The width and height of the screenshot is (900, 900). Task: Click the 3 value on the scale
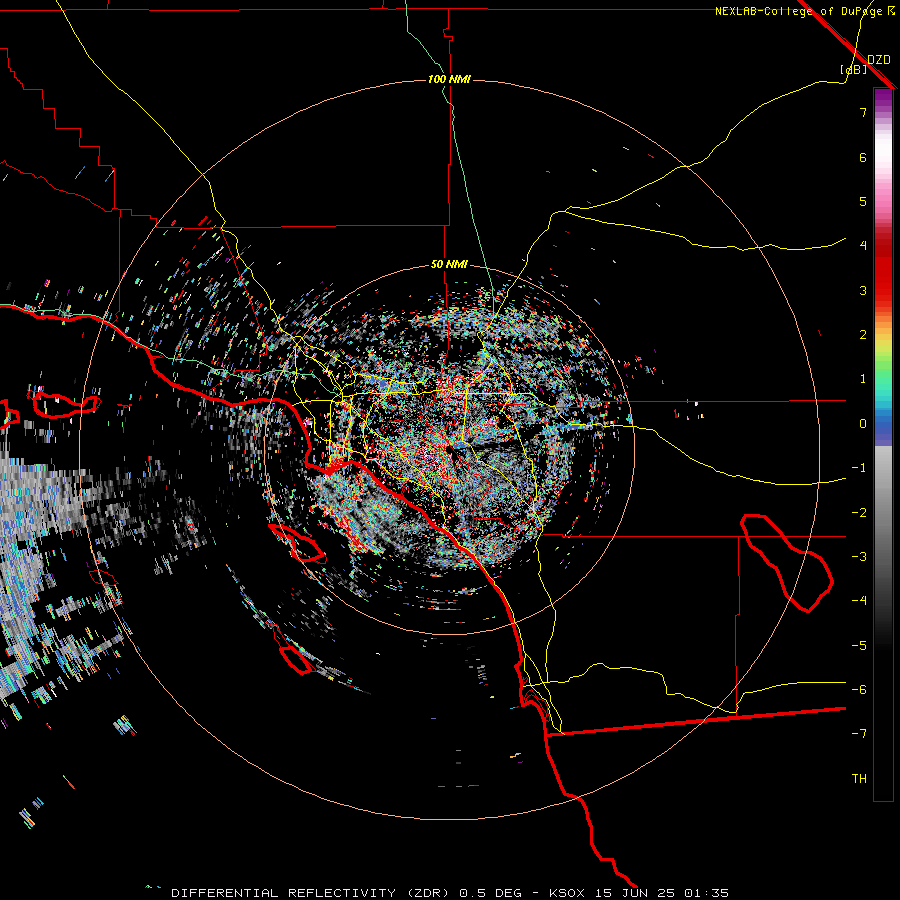click(x=863, y=290)
